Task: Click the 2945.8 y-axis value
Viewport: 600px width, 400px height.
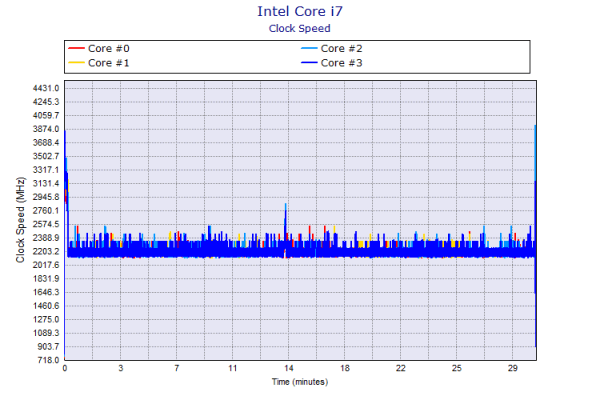Action: click(46, 197)
